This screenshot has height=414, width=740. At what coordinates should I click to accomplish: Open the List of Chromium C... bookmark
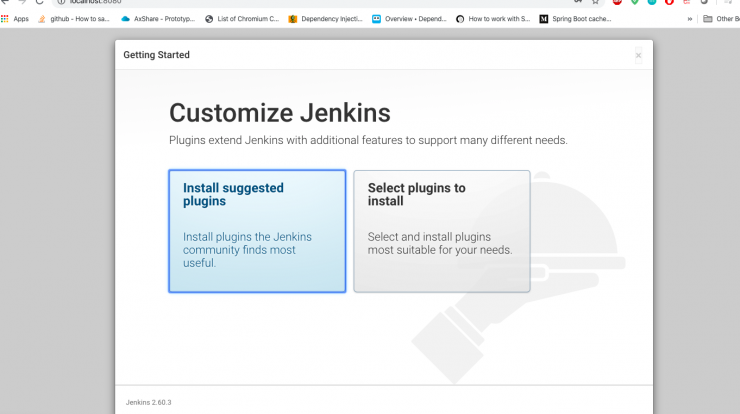click(x=242, y=19)
